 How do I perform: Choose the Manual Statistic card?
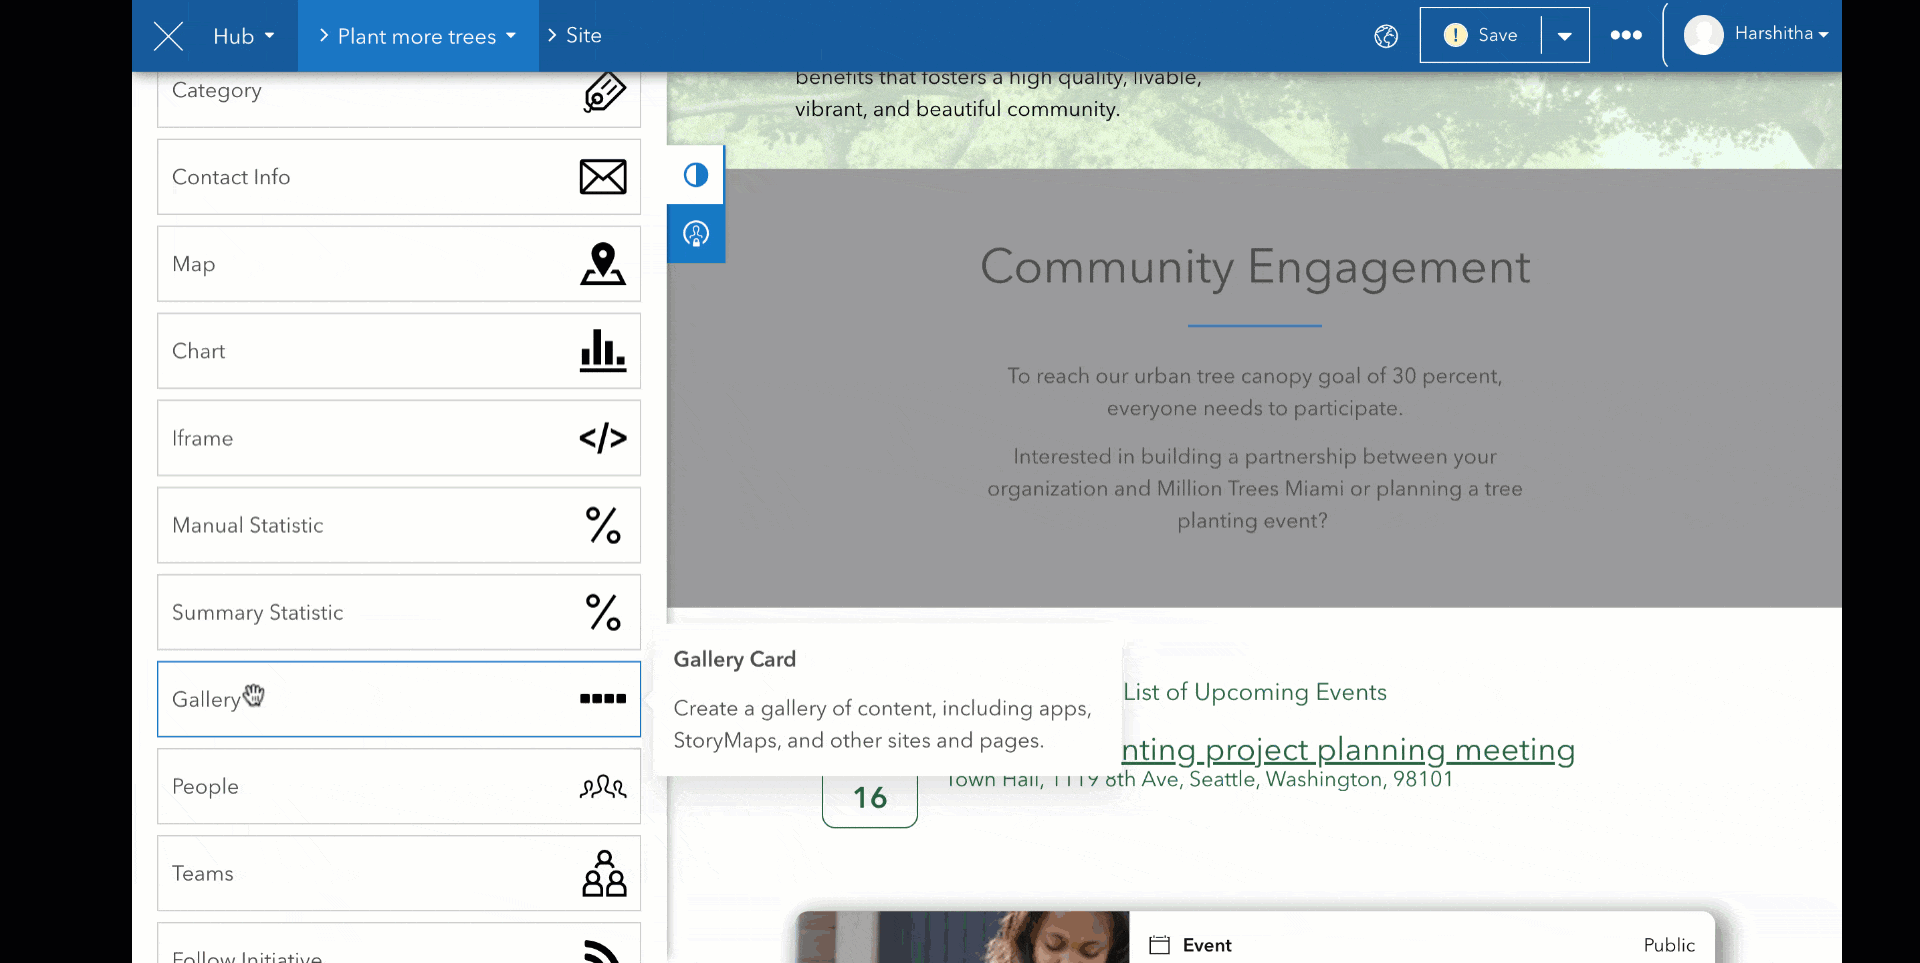[x=399, y=525]
